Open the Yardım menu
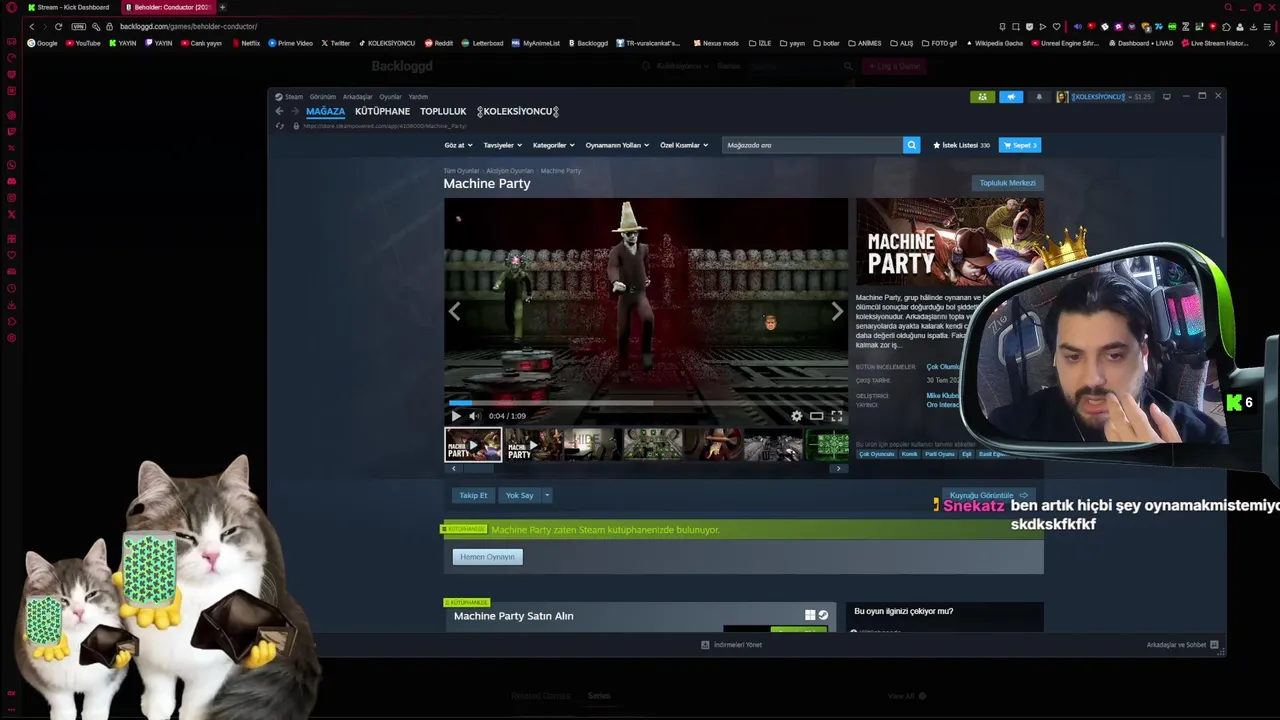Image resolution: width=1280 pixels, height=720 pixels. pyautogui.click(x=418, y=97)
